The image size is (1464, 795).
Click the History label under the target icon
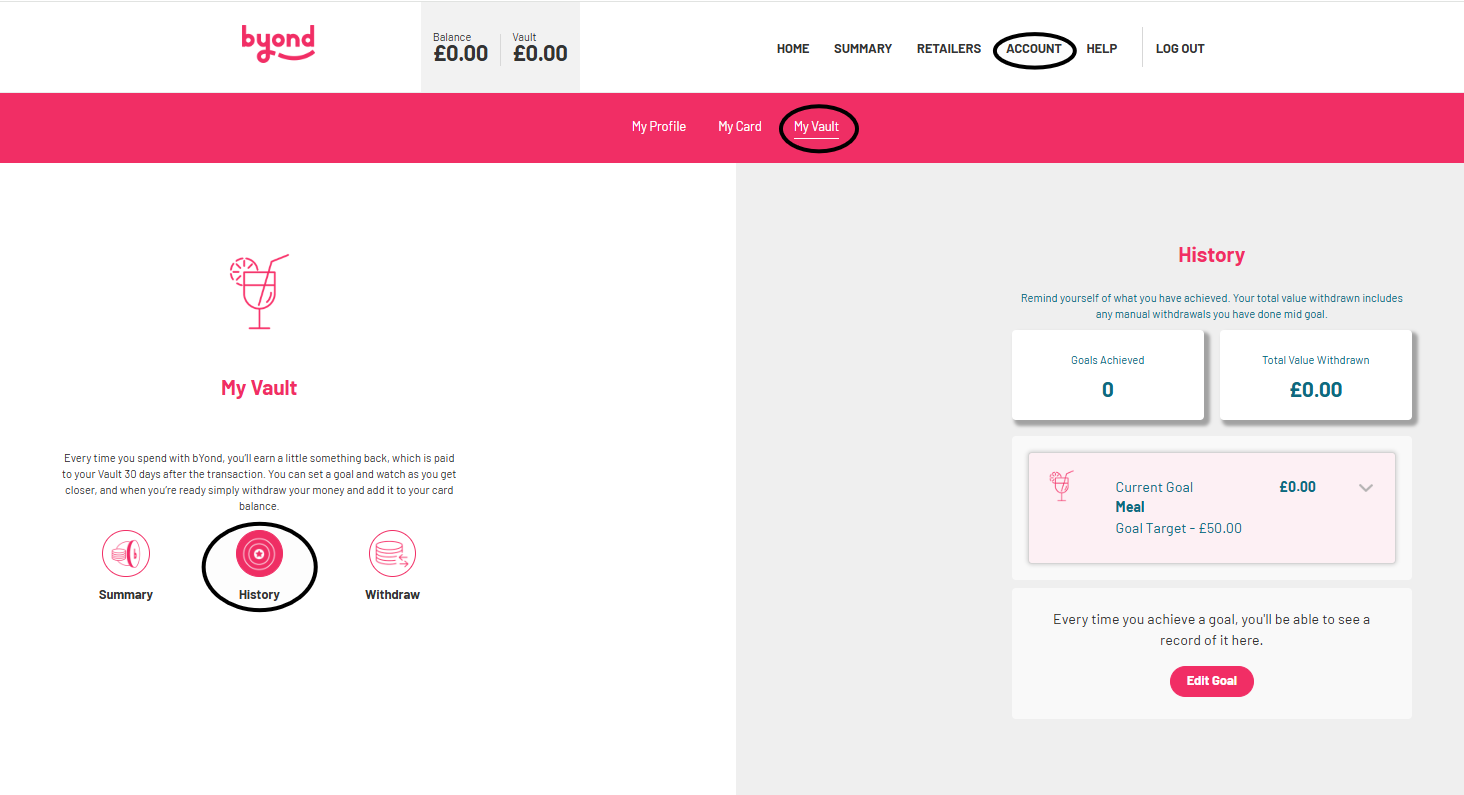pyautogui.click(x=259, y=595)
